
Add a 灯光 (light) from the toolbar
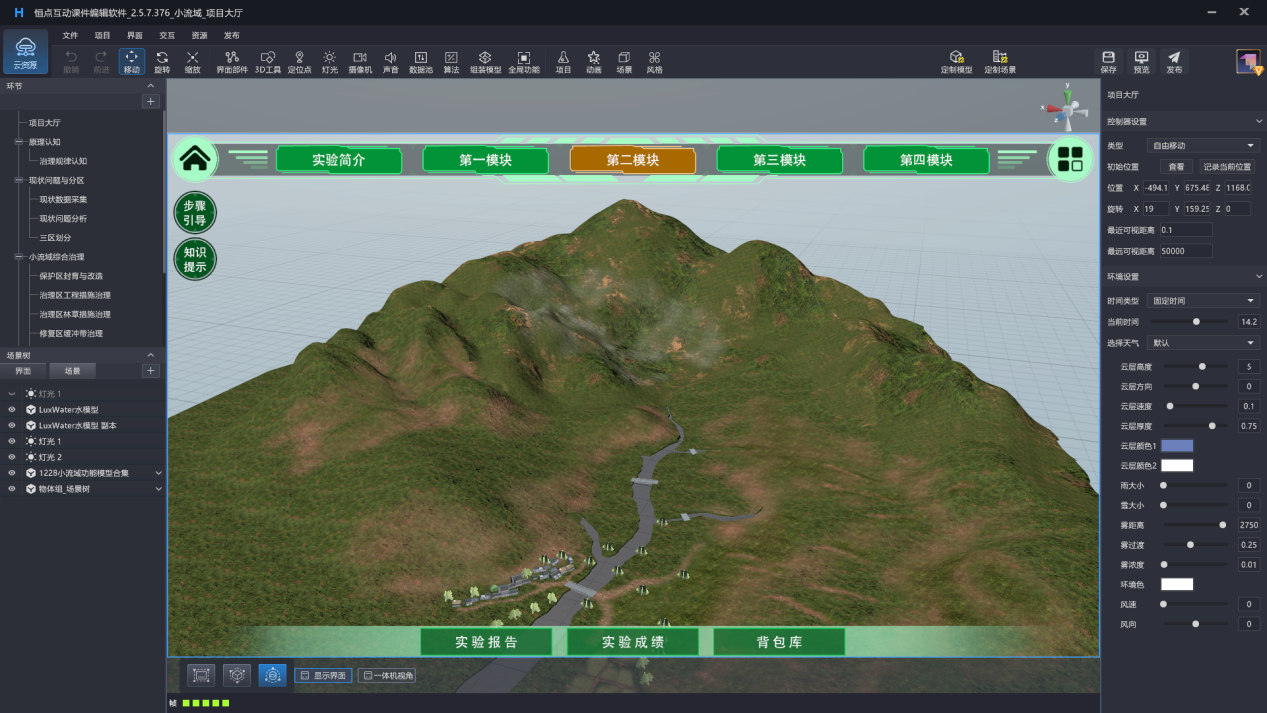[329, 62]
